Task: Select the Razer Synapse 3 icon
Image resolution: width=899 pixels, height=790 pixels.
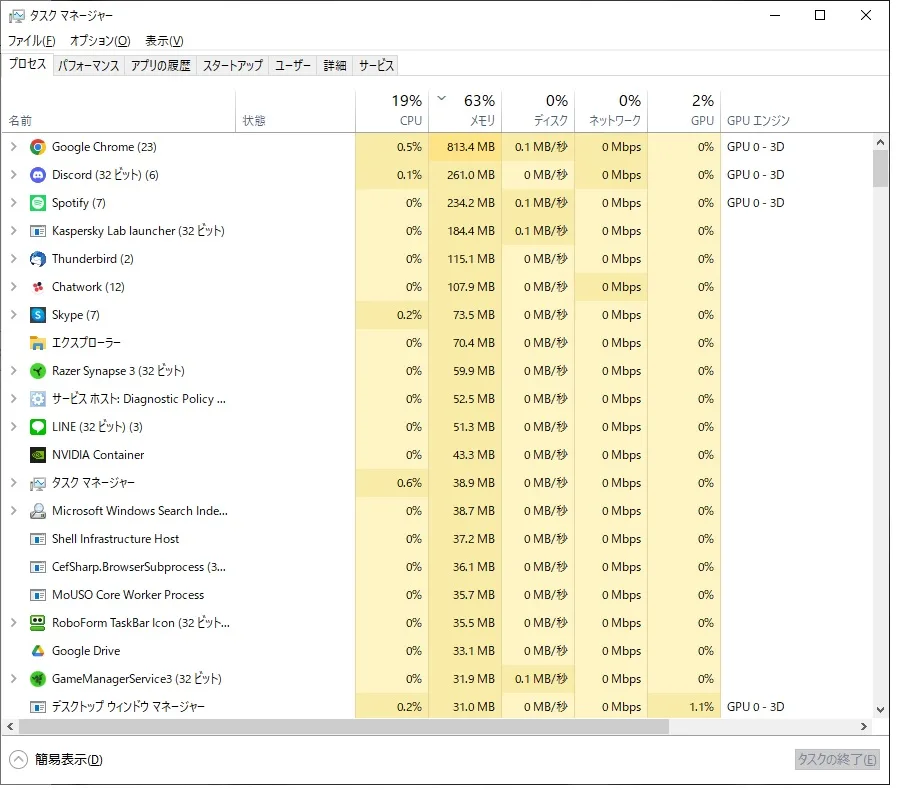Action: click(38, 371)
